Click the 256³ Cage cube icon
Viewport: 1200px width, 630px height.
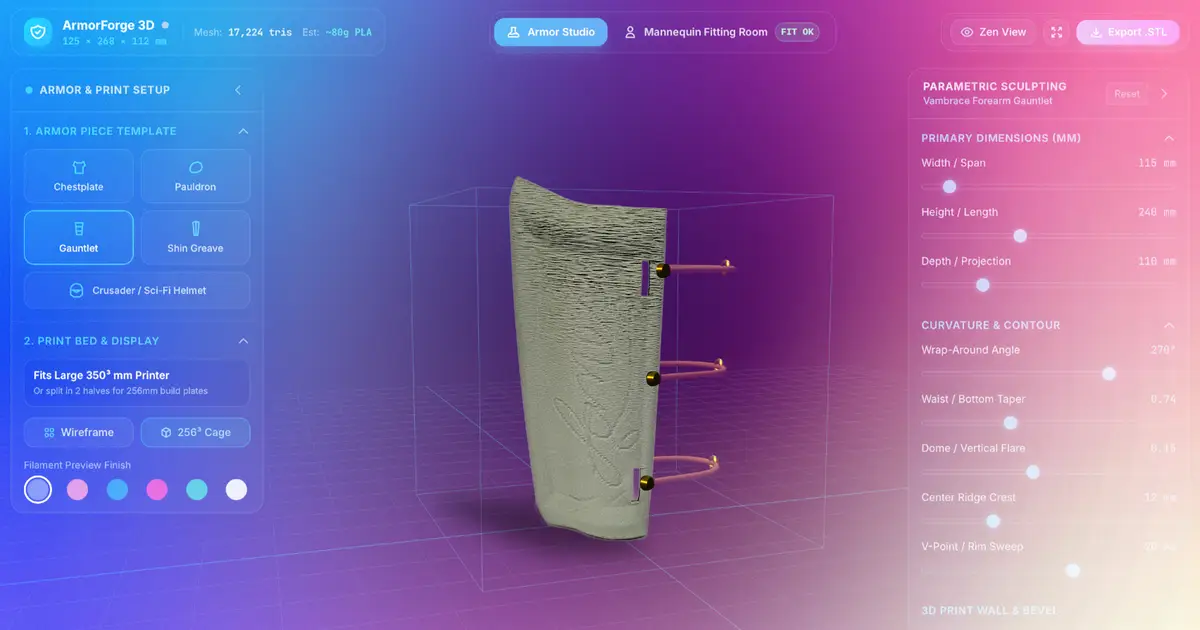pos(166,432)
